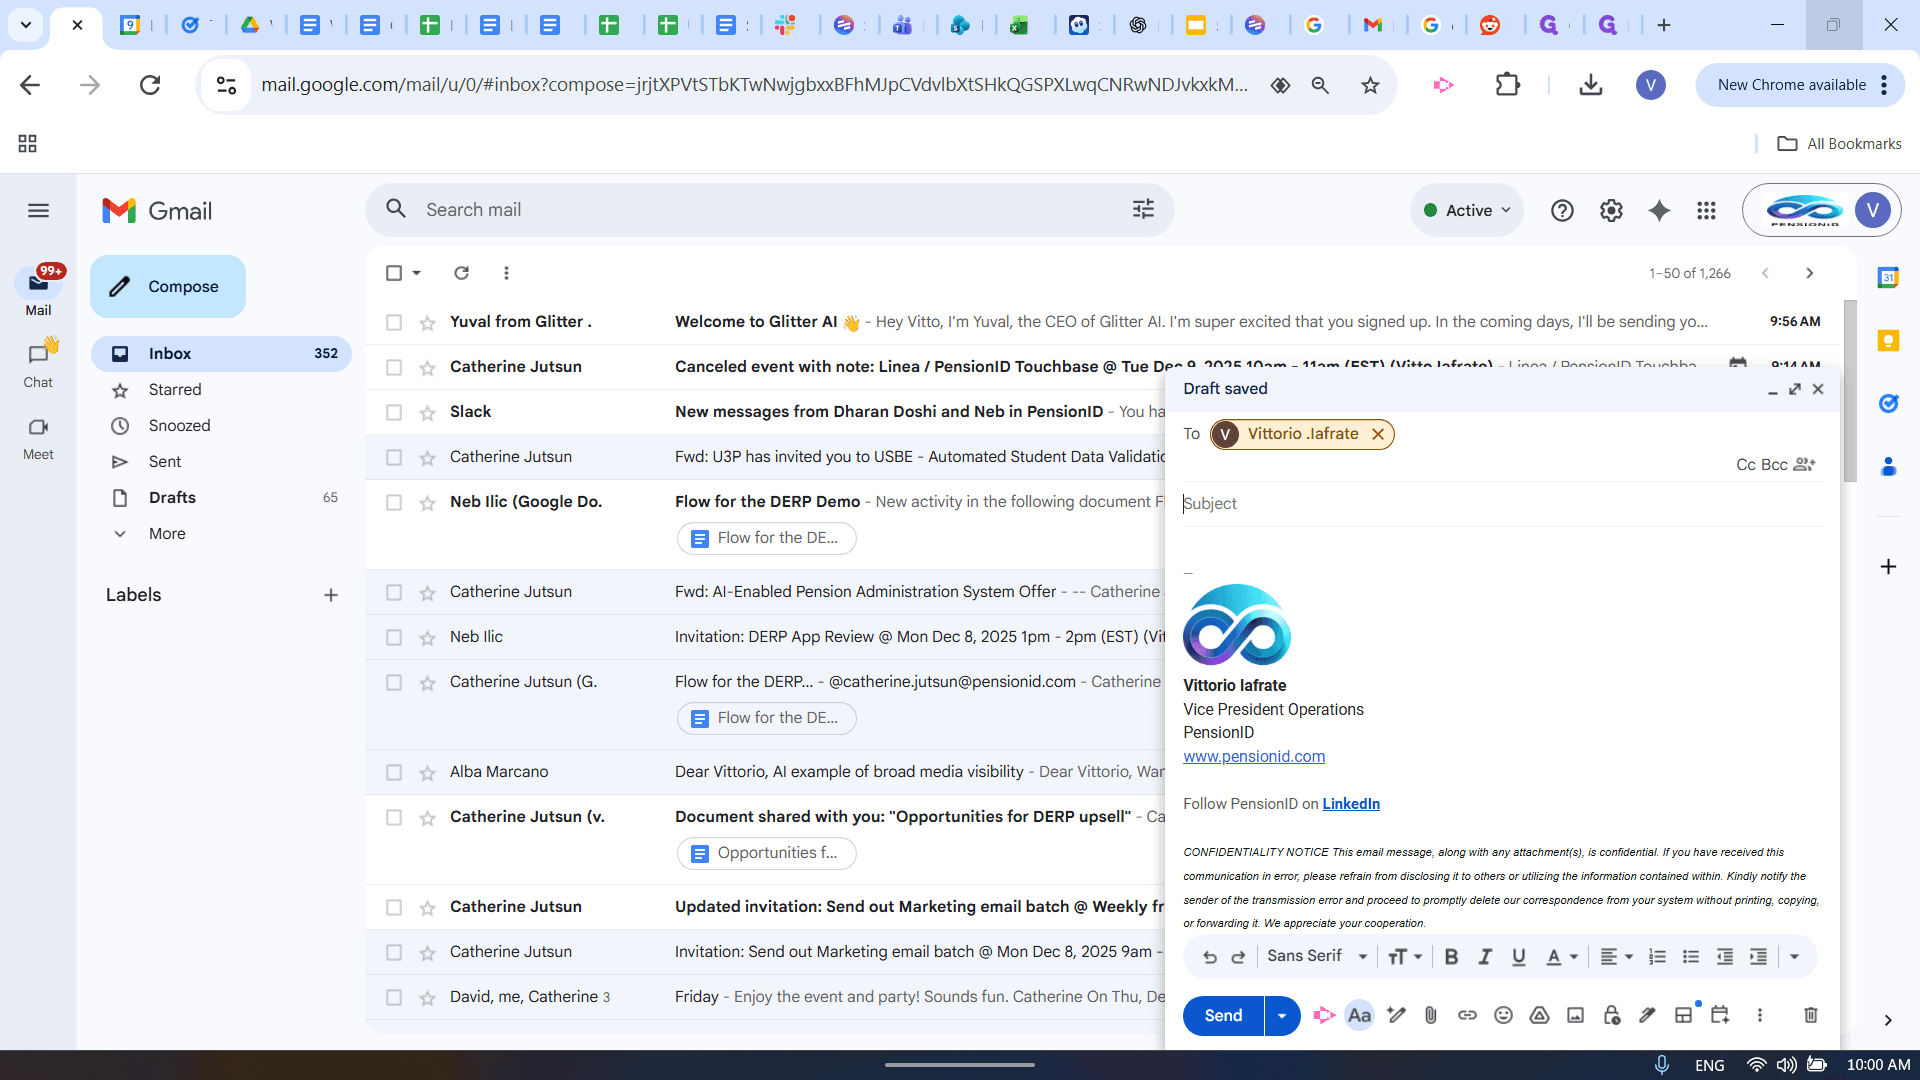The width and height of the screenshot is (1920, 1080).
Task: Send the drafted email
Action: [1223, 1015]
